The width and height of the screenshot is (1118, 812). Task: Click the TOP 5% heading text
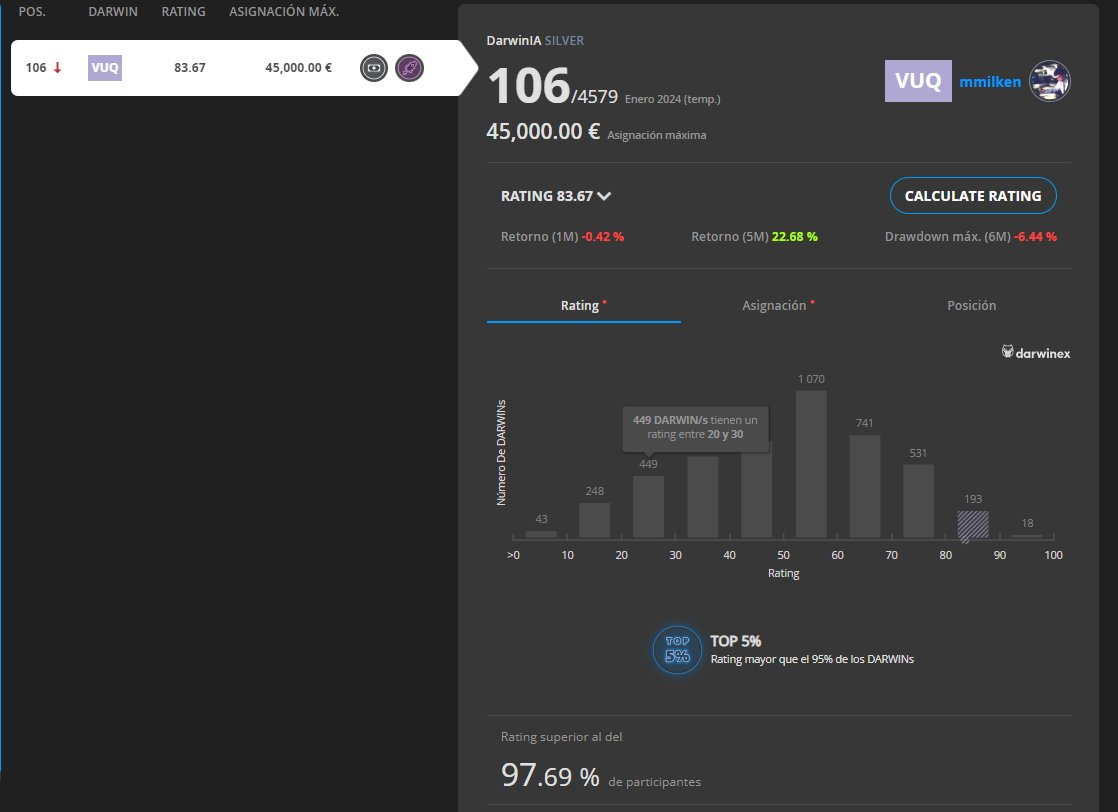click(x=735, y=641)
